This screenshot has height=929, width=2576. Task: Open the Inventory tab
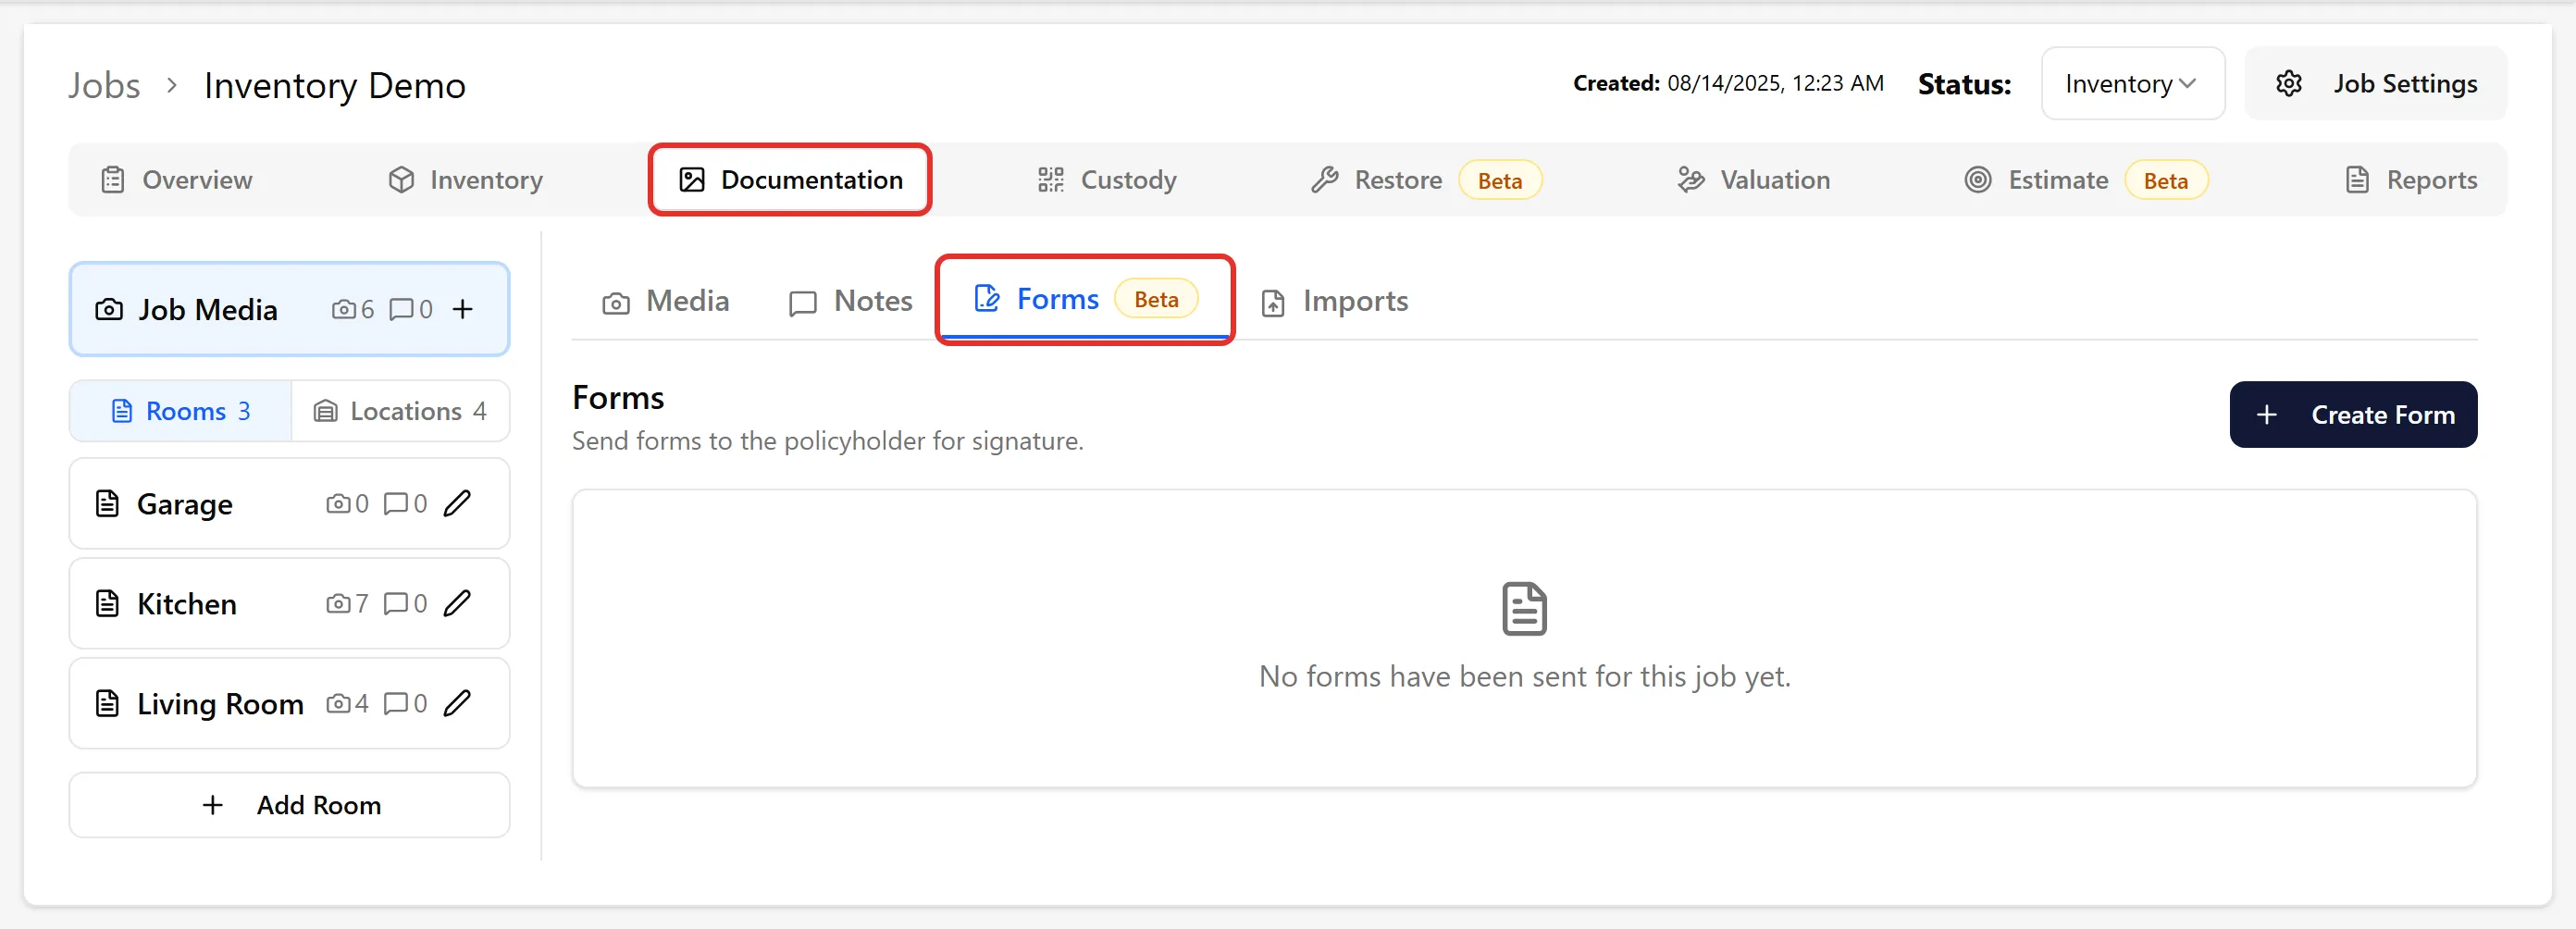466,180
